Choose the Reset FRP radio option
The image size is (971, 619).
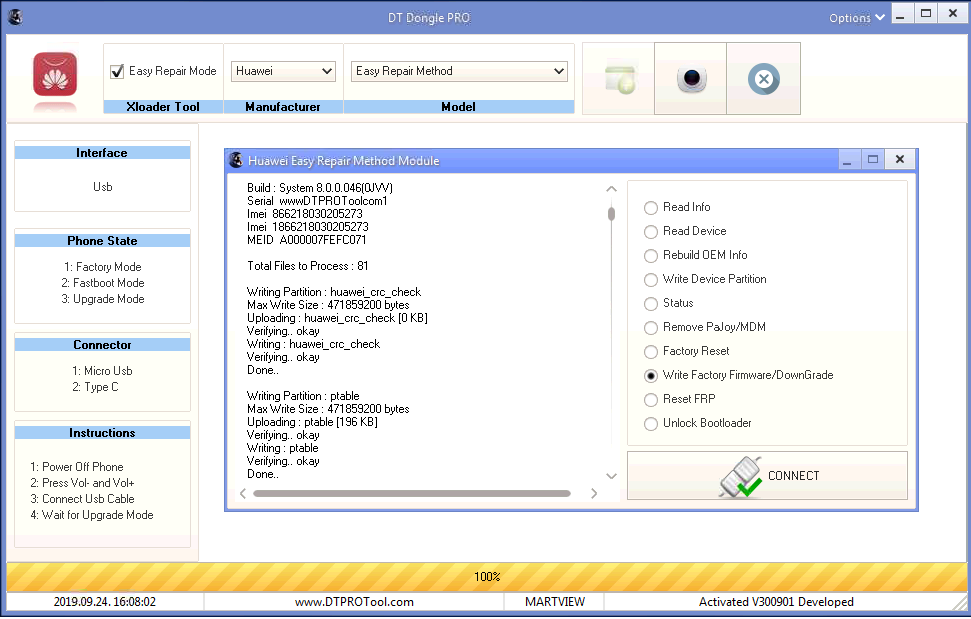[x=652, y=399]
